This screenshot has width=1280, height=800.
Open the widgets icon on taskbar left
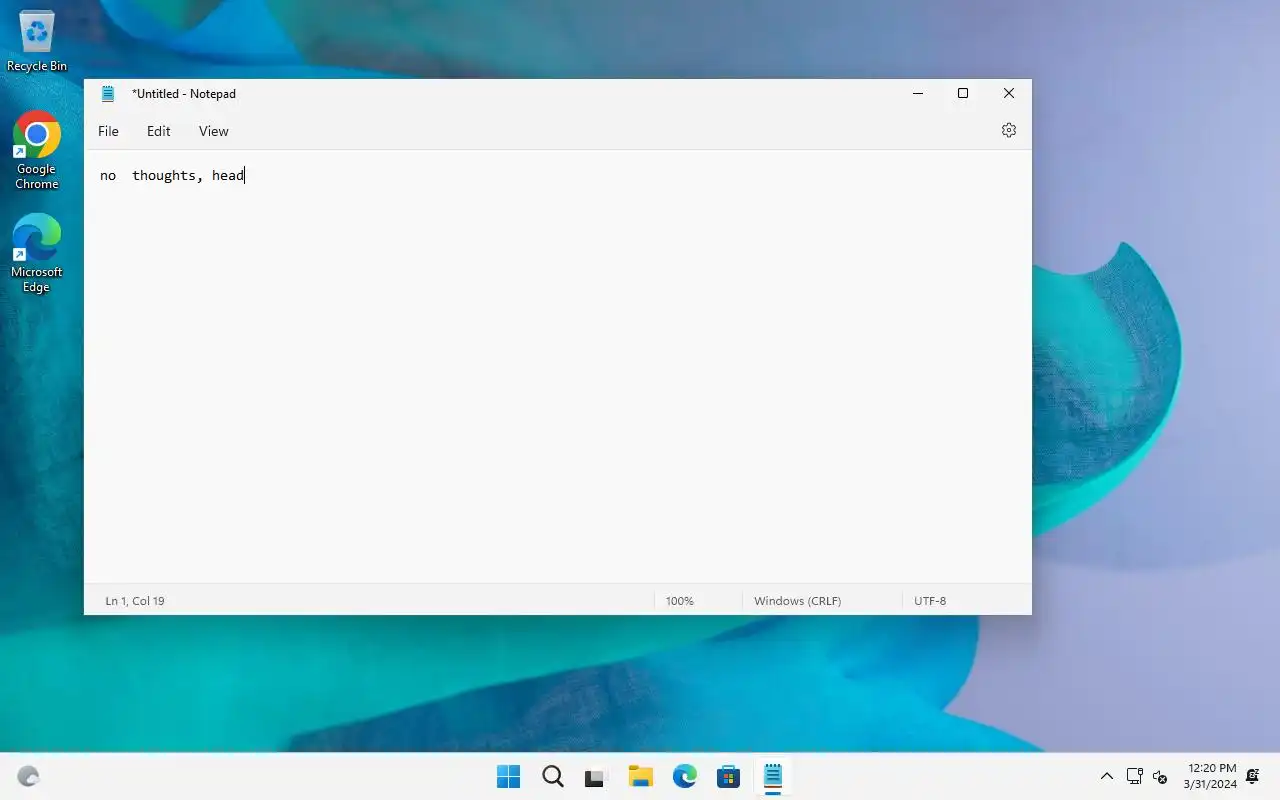[x=28, y=776]
